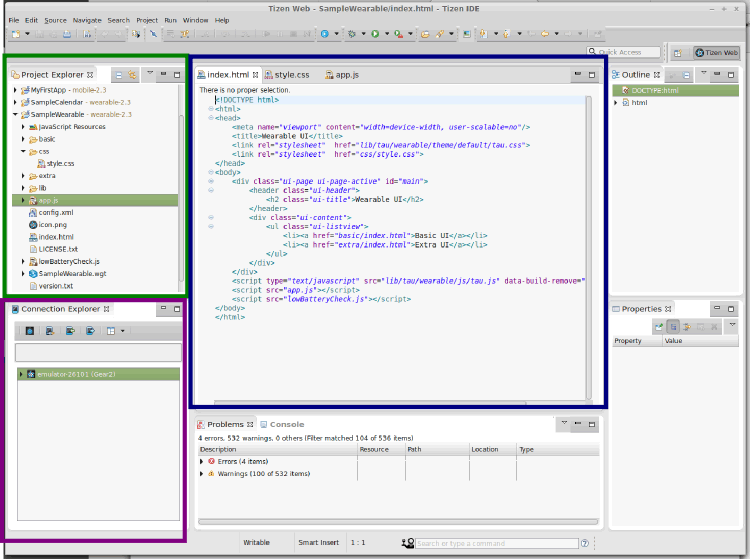
Task: Click the Print toolbar icon
Action: [67, 34]
